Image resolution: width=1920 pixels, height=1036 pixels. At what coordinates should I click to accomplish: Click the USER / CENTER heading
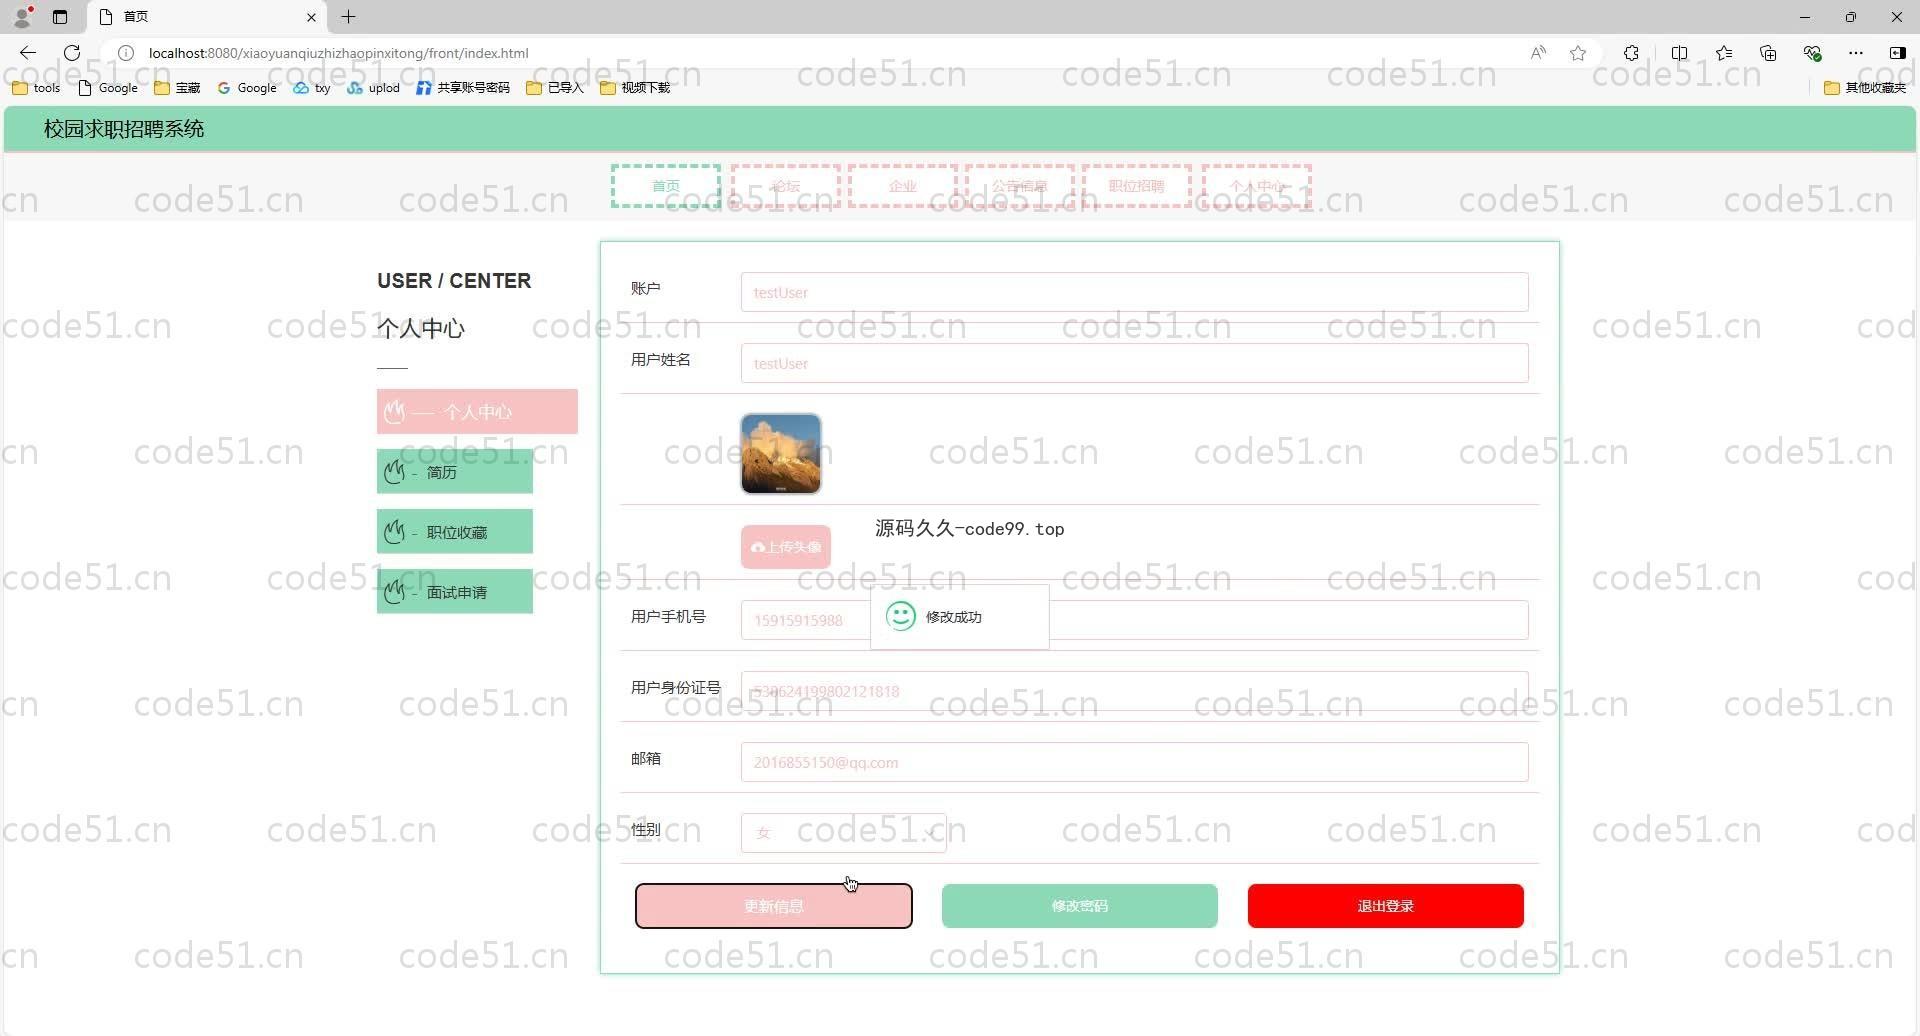(x=454, y=281)
